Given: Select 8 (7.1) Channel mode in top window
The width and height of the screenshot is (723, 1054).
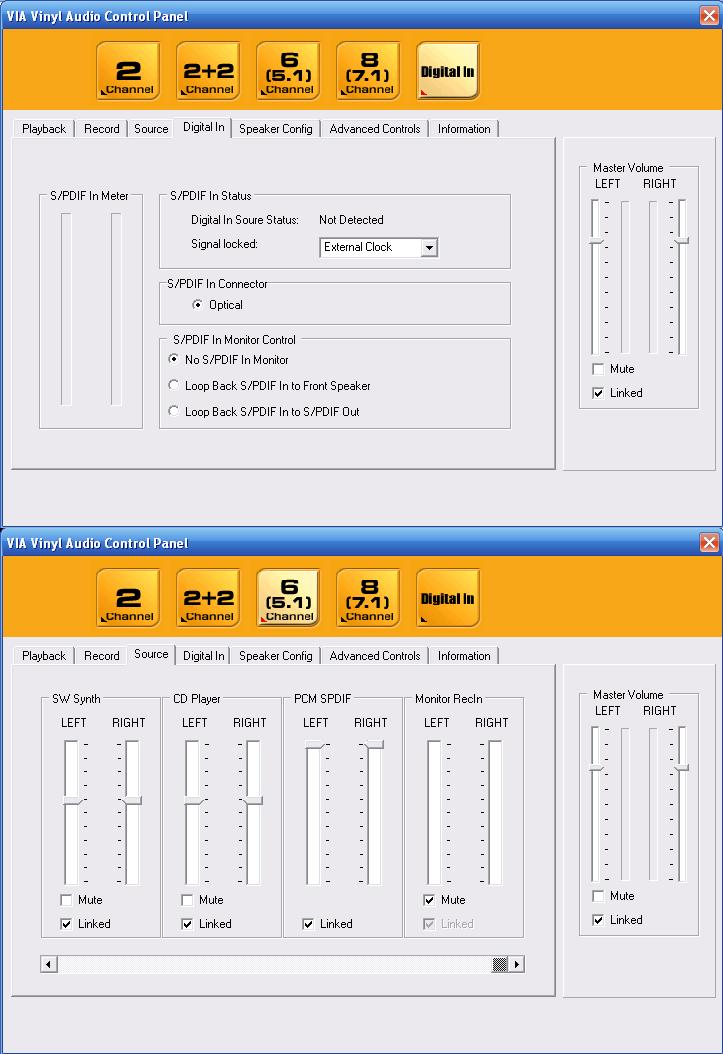Looking at the screenshot, I should 368,71.
